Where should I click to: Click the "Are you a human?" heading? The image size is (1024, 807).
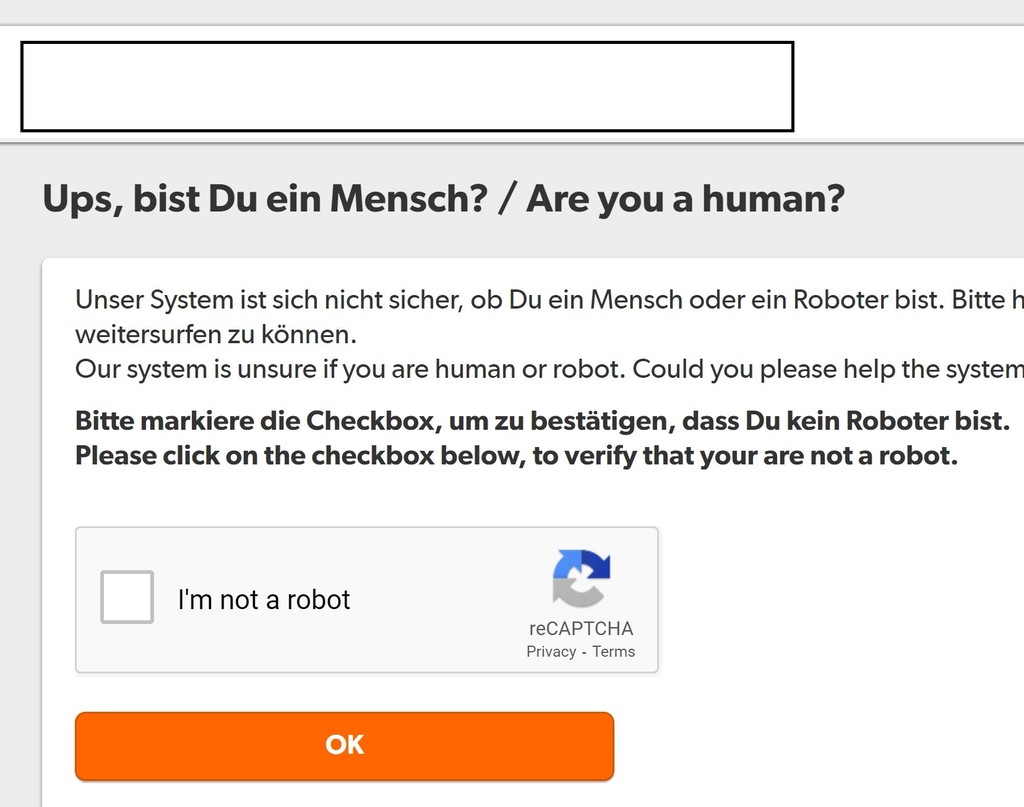pos(686,198)
